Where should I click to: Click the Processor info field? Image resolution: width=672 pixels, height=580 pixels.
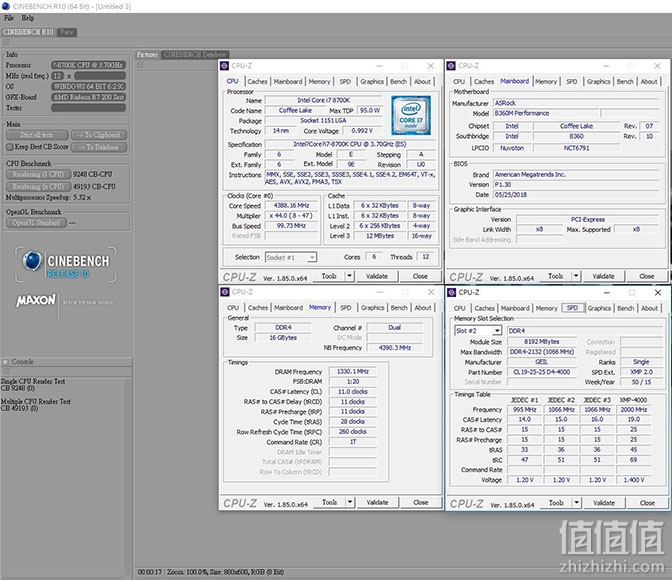(88, 65)
